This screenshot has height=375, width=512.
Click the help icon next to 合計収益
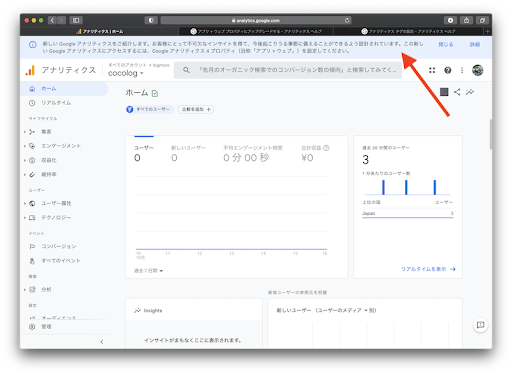pos(326,148)
